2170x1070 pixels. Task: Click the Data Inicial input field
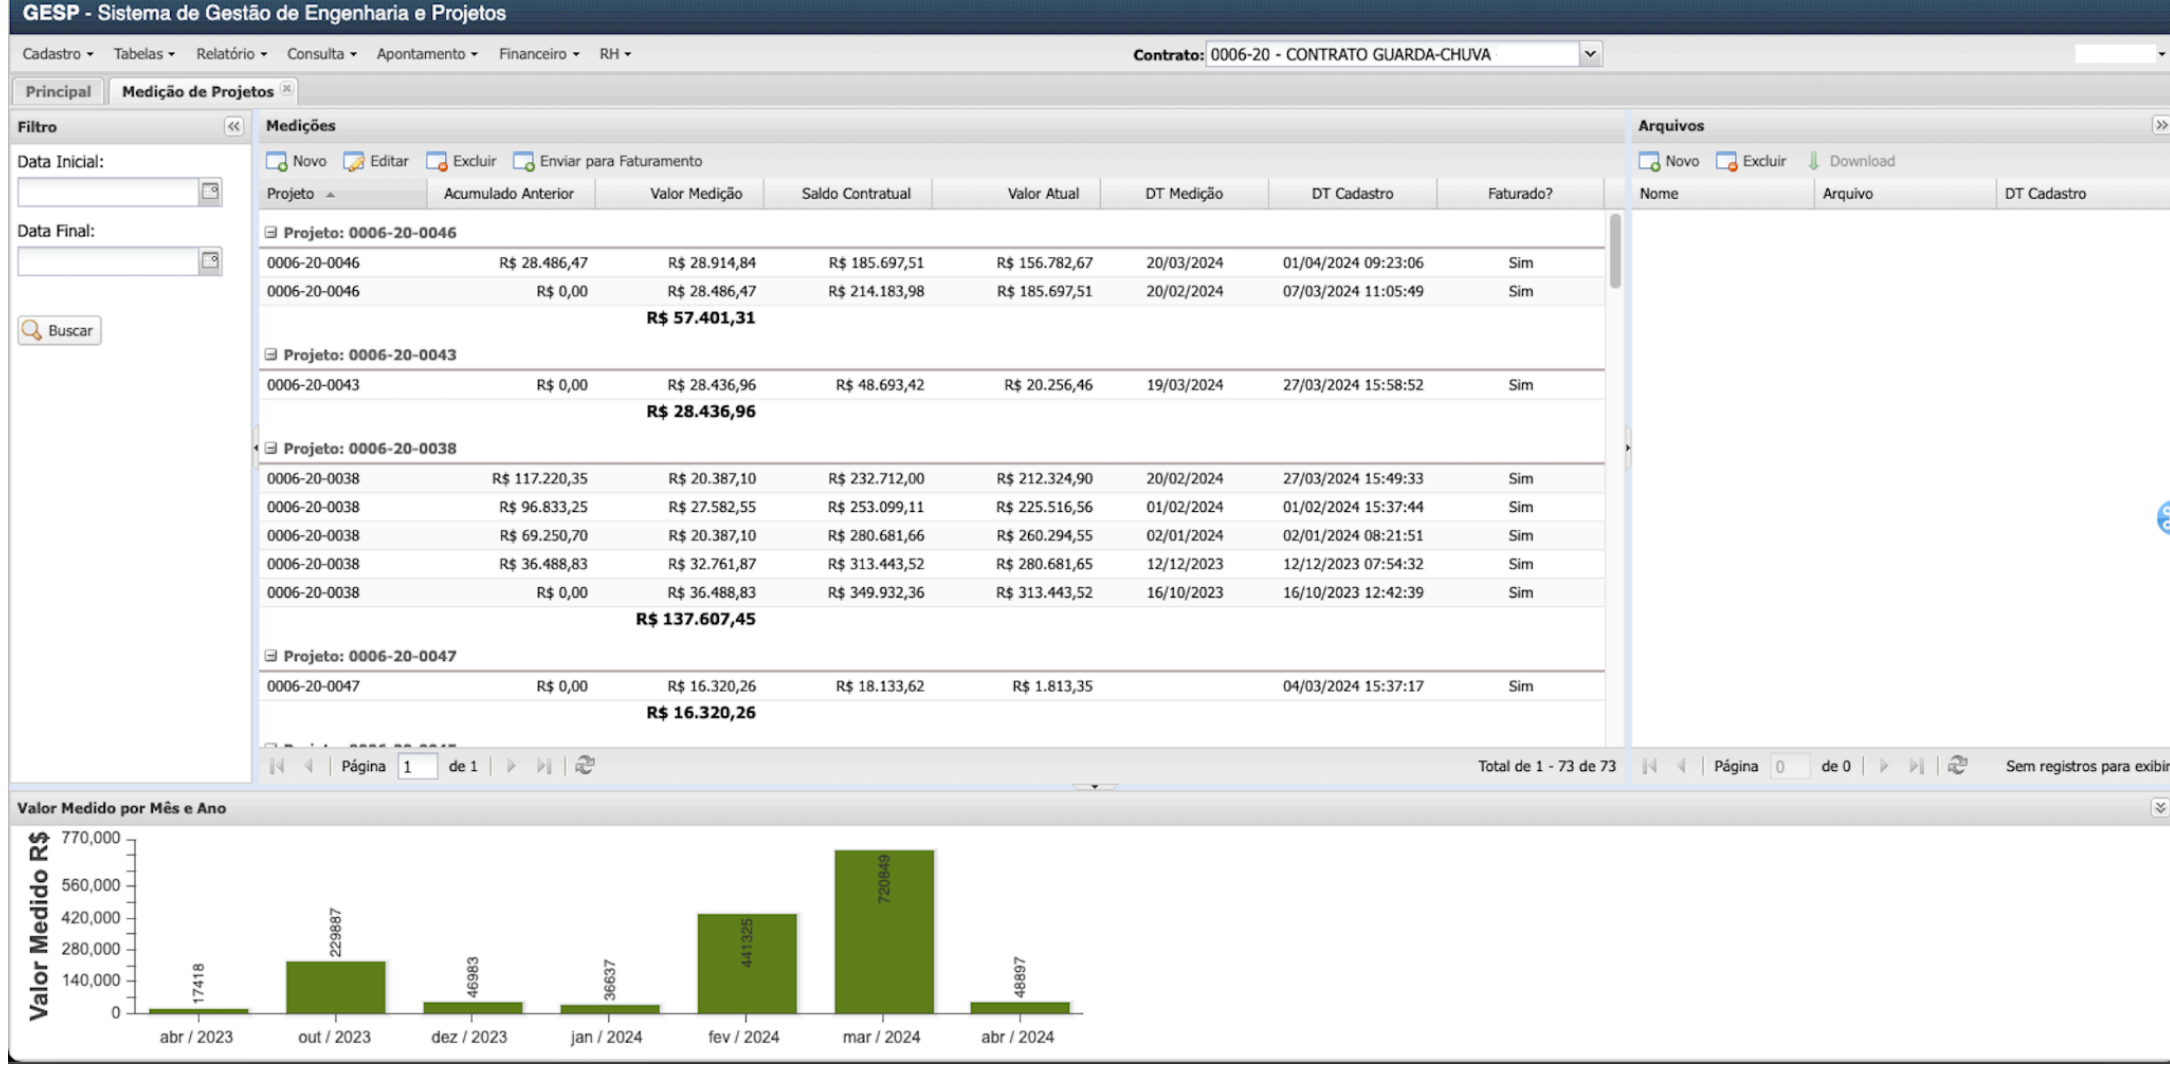point(108,192)
